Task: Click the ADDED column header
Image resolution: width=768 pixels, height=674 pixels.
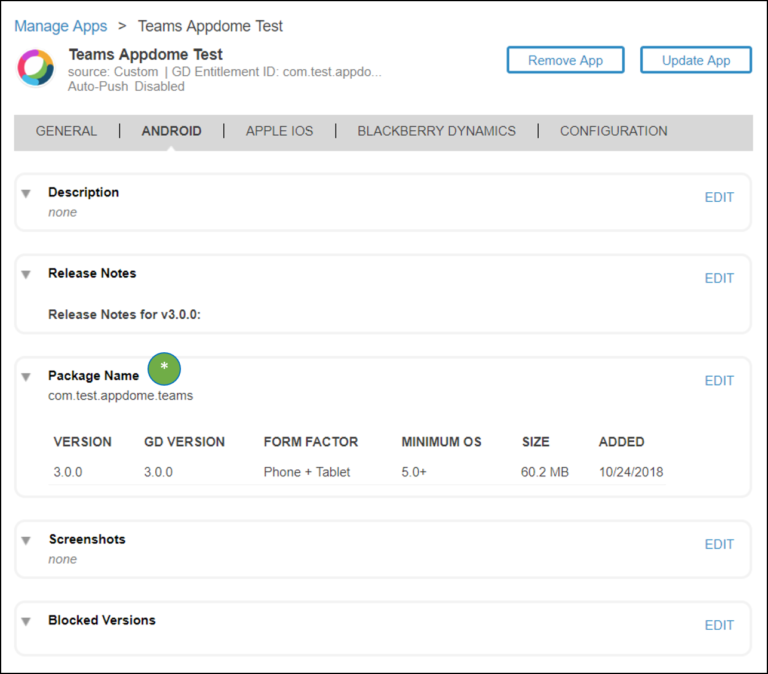Action: pos(621,442)
